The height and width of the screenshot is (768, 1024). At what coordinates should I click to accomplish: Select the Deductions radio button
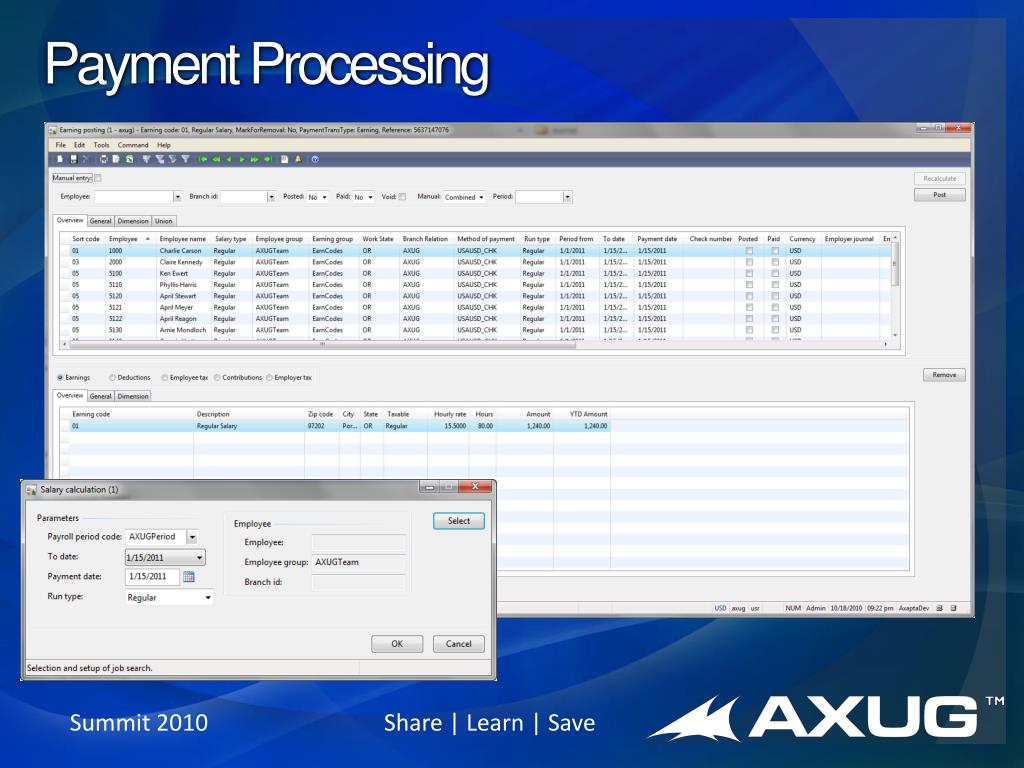(112, 377)
